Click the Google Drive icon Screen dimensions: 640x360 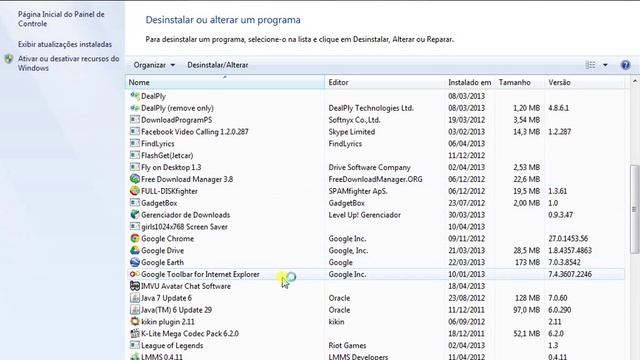(x=135, y=250)
